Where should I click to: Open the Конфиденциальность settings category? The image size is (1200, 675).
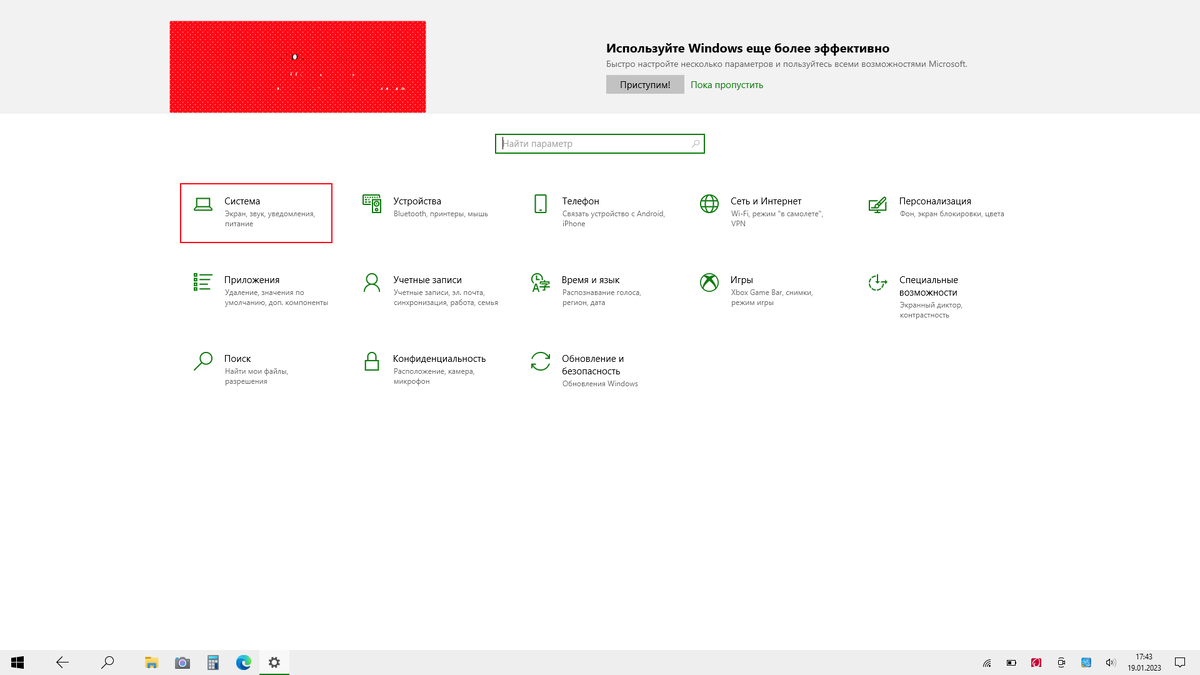tap(425, 369)
